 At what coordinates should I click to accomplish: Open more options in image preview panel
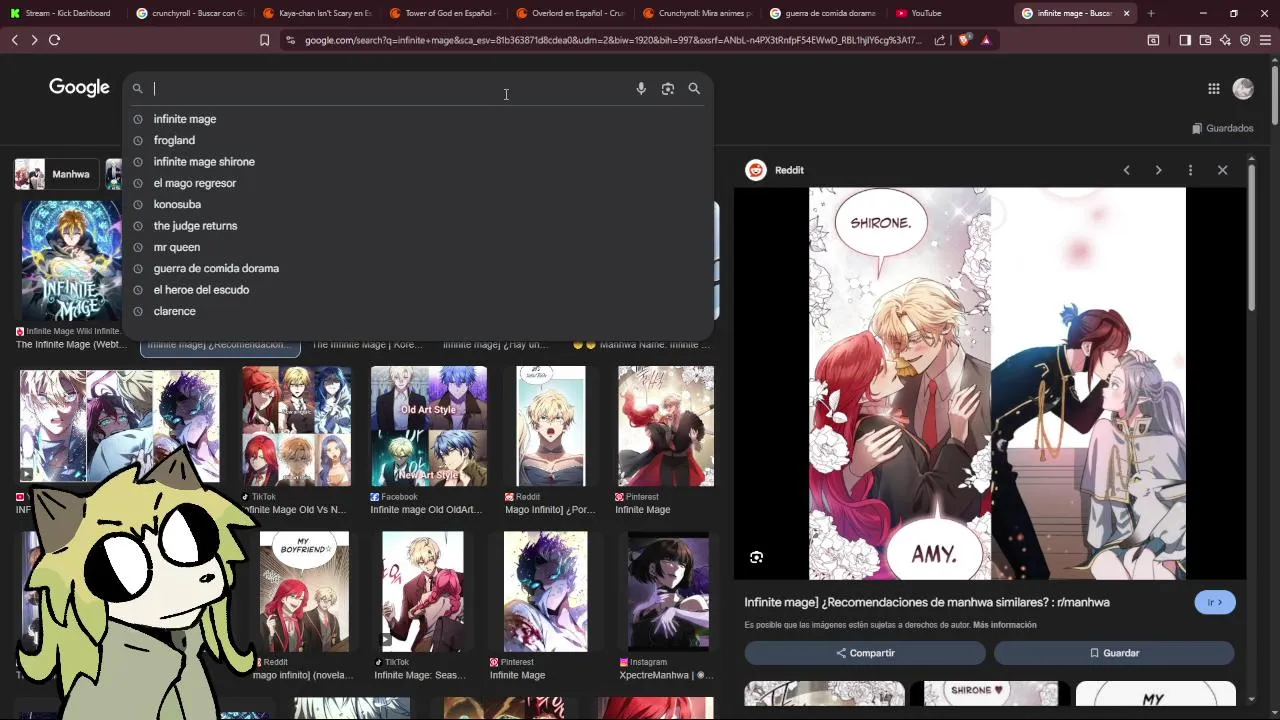click(1190, 170)
